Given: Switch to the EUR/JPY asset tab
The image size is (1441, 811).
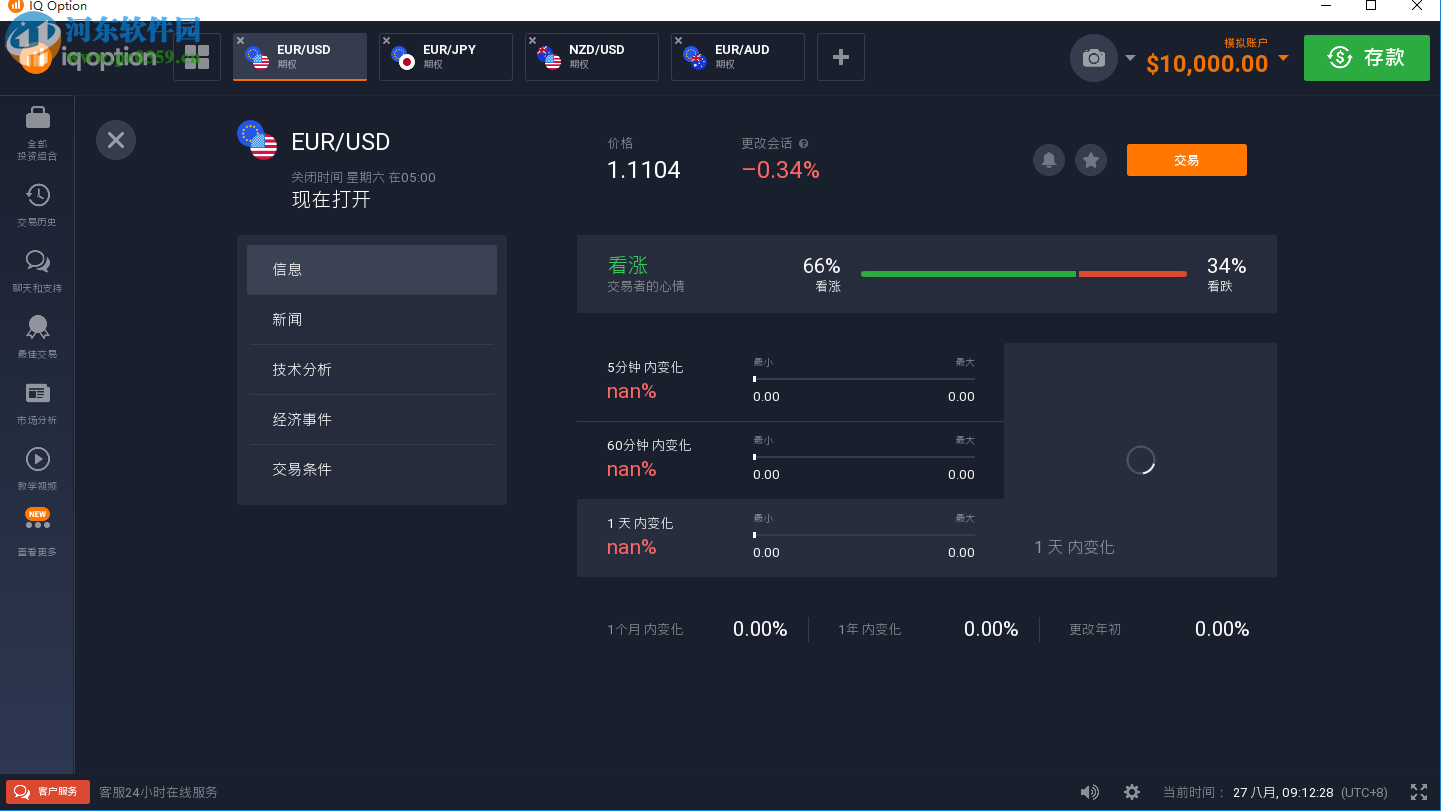Looking at the screenshot, I should click(445, 56).
